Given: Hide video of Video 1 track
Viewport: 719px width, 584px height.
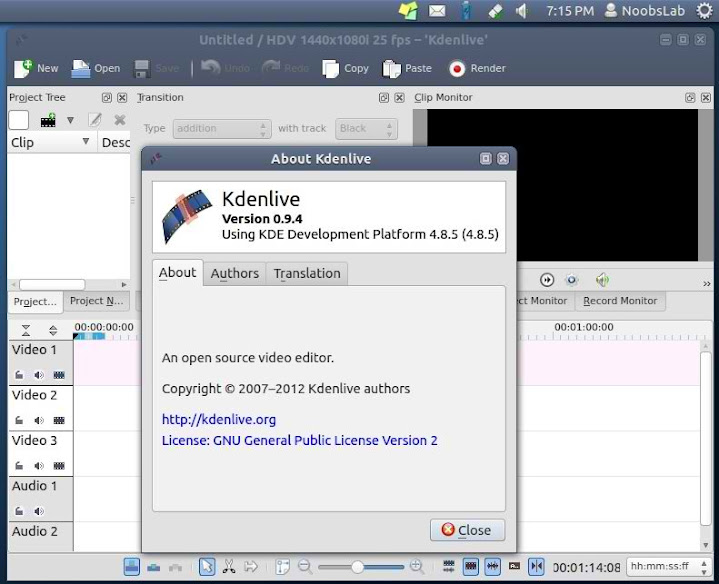Looking at the screenshot, I should [59, 375].
